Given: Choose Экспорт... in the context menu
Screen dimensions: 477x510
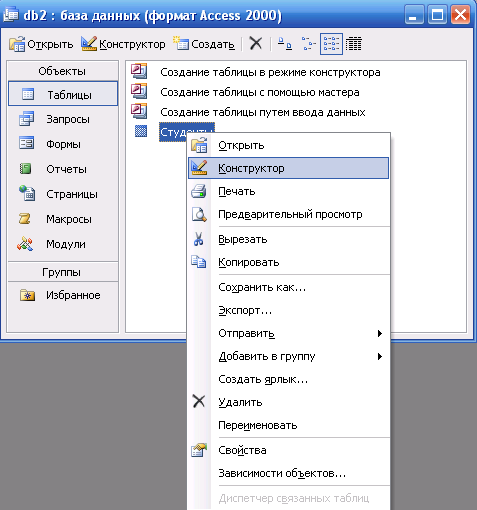Looking at the screenshot, I should pyautogui.click(x=289, y=310).
